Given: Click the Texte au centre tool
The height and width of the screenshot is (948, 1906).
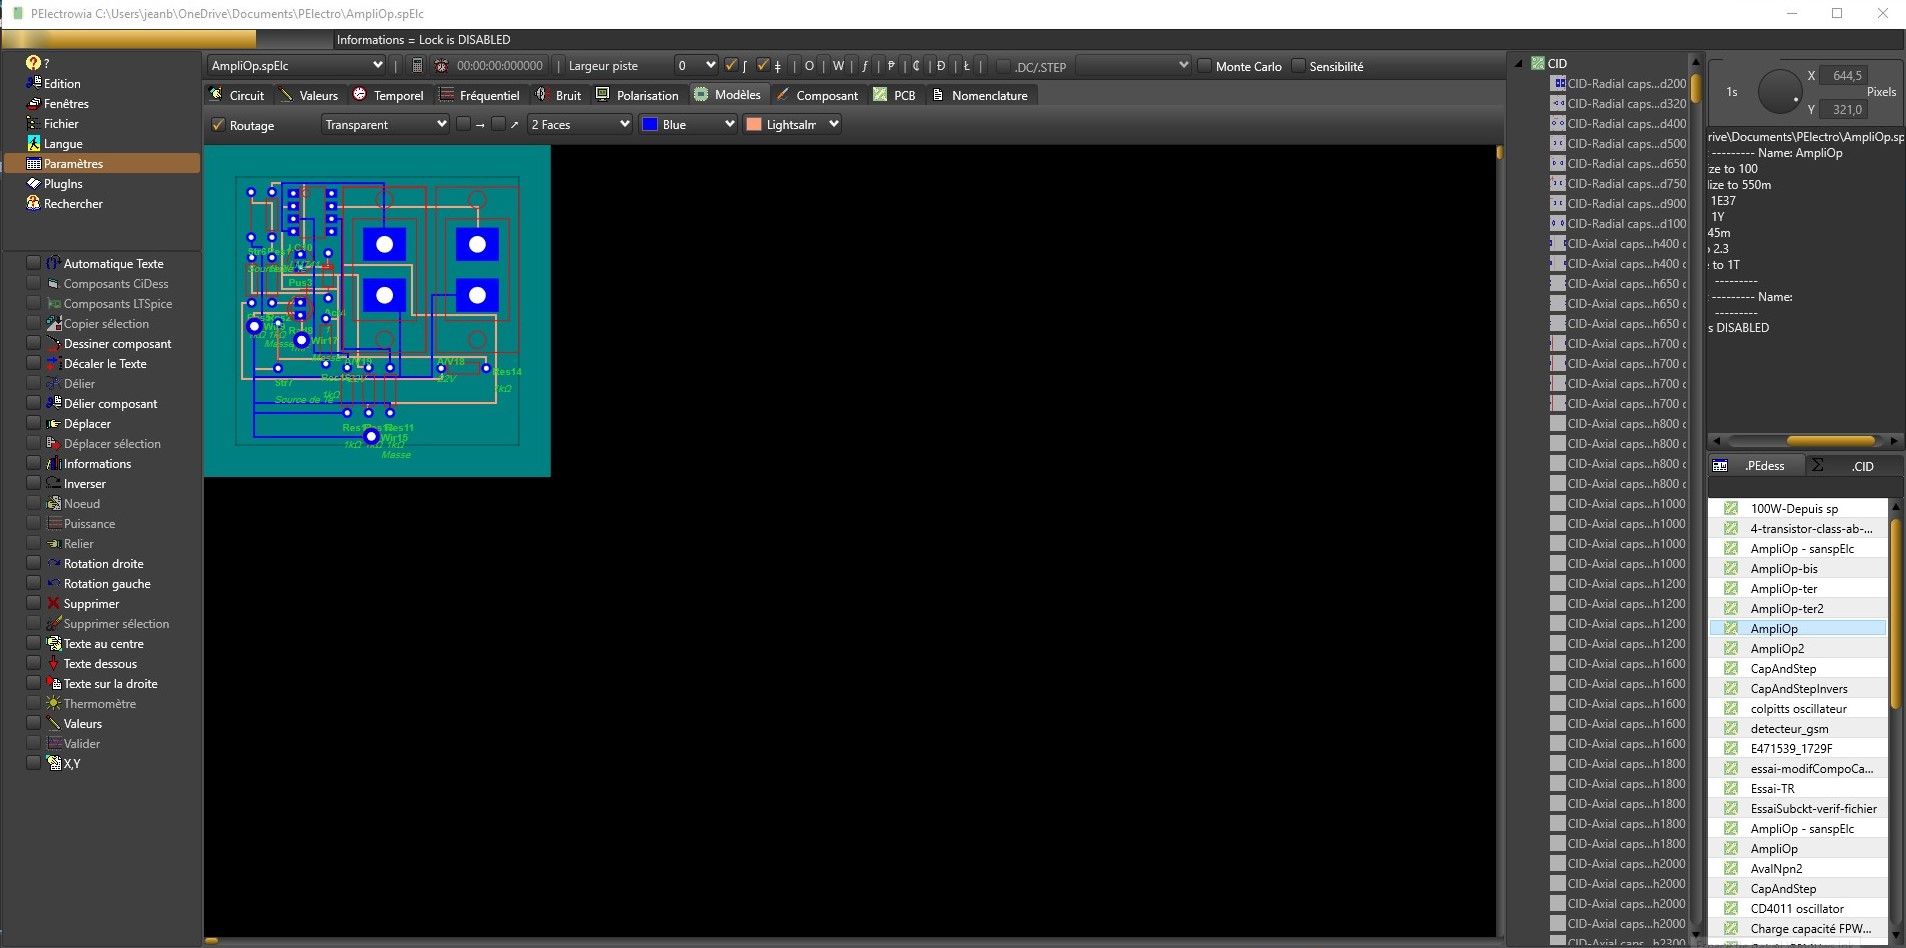Looking at the screenshot, I should tap(103, 644).
